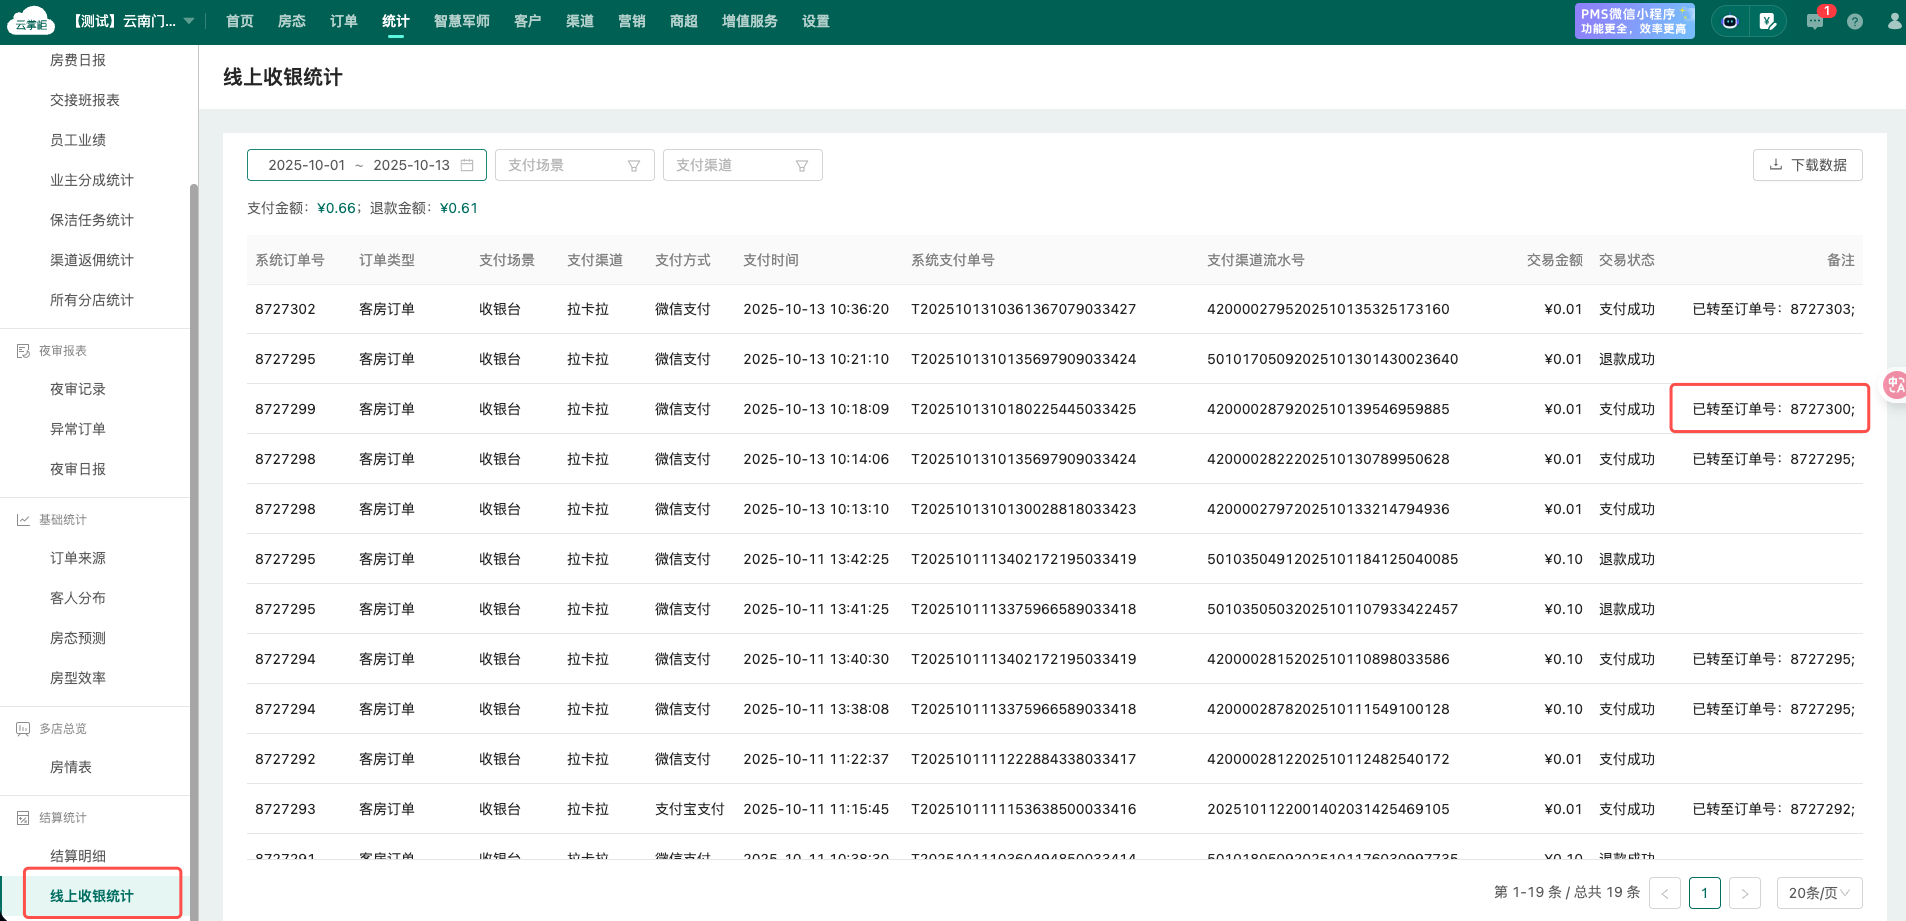Open 客人分布 in the sidebar

[x=78, y=598]
